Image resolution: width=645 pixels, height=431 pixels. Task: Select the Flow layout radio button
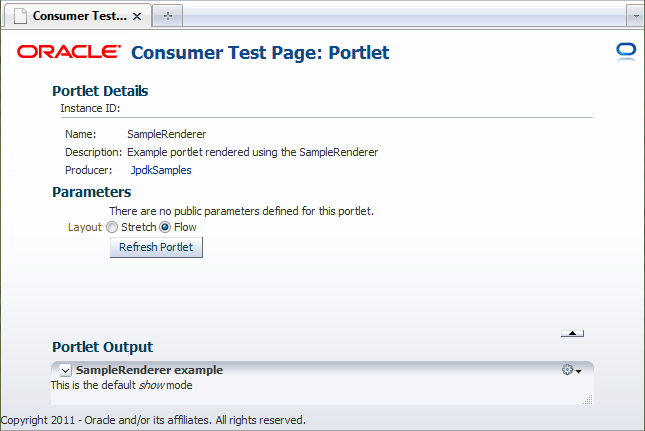pyautogui.click(x=165, y=227)
